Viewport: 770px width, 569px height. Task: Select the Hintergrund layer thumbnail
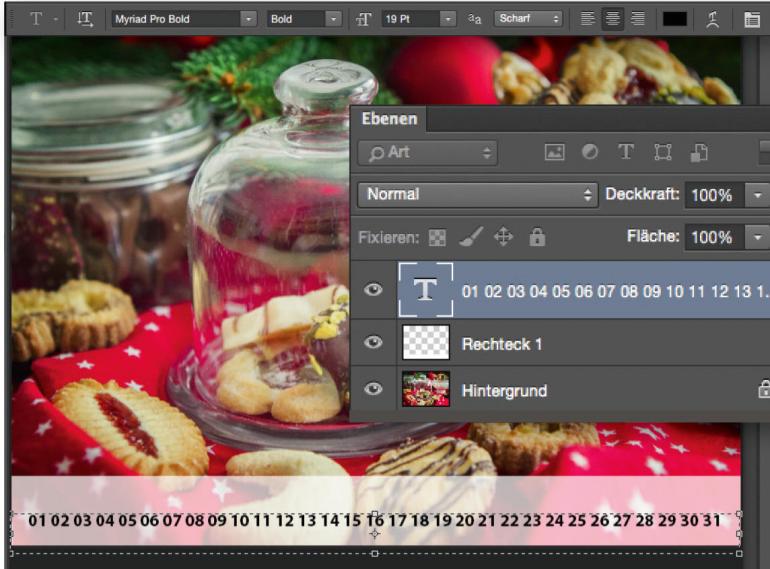(425, 389)
